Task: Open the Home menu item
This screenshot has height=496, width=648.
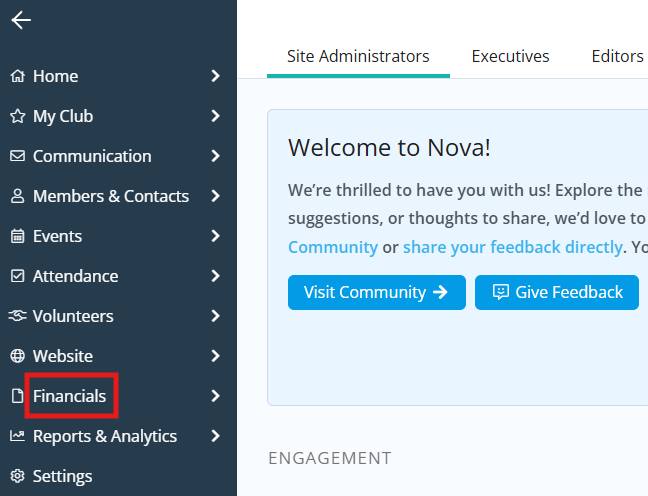Action: point(56,76)
